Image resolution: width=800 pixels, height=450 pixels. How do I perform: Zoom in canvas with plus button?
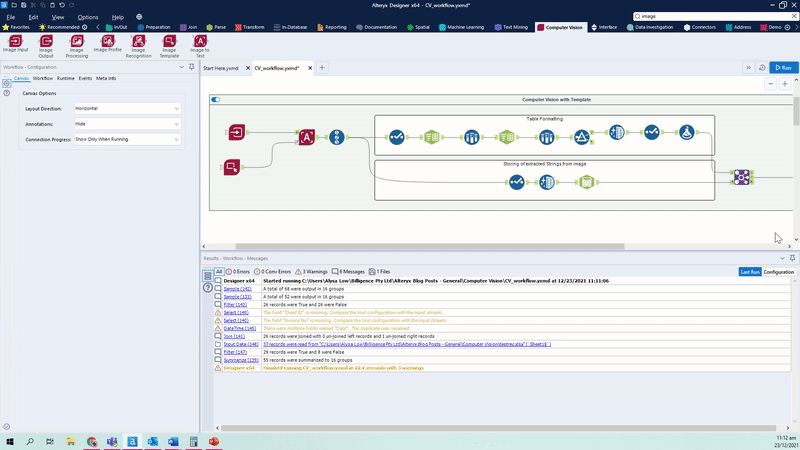pyautogui.click(x=785, y=84)
